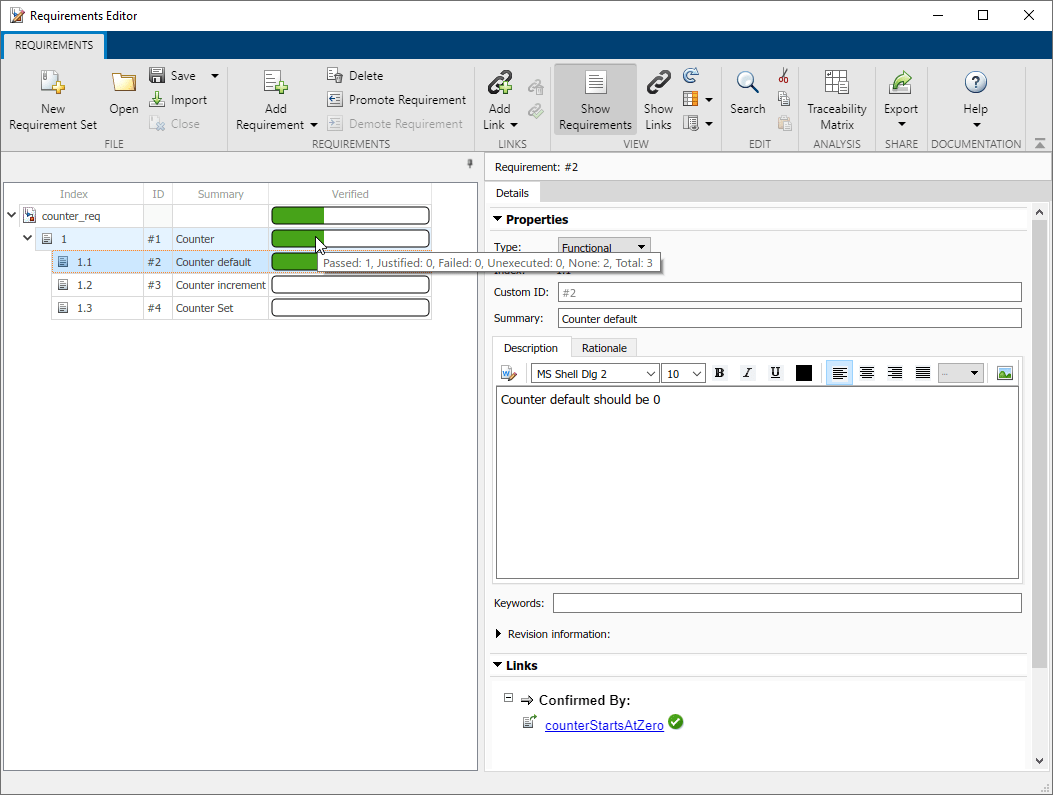Click the Delete icon in the ribbon

point(355,75)
